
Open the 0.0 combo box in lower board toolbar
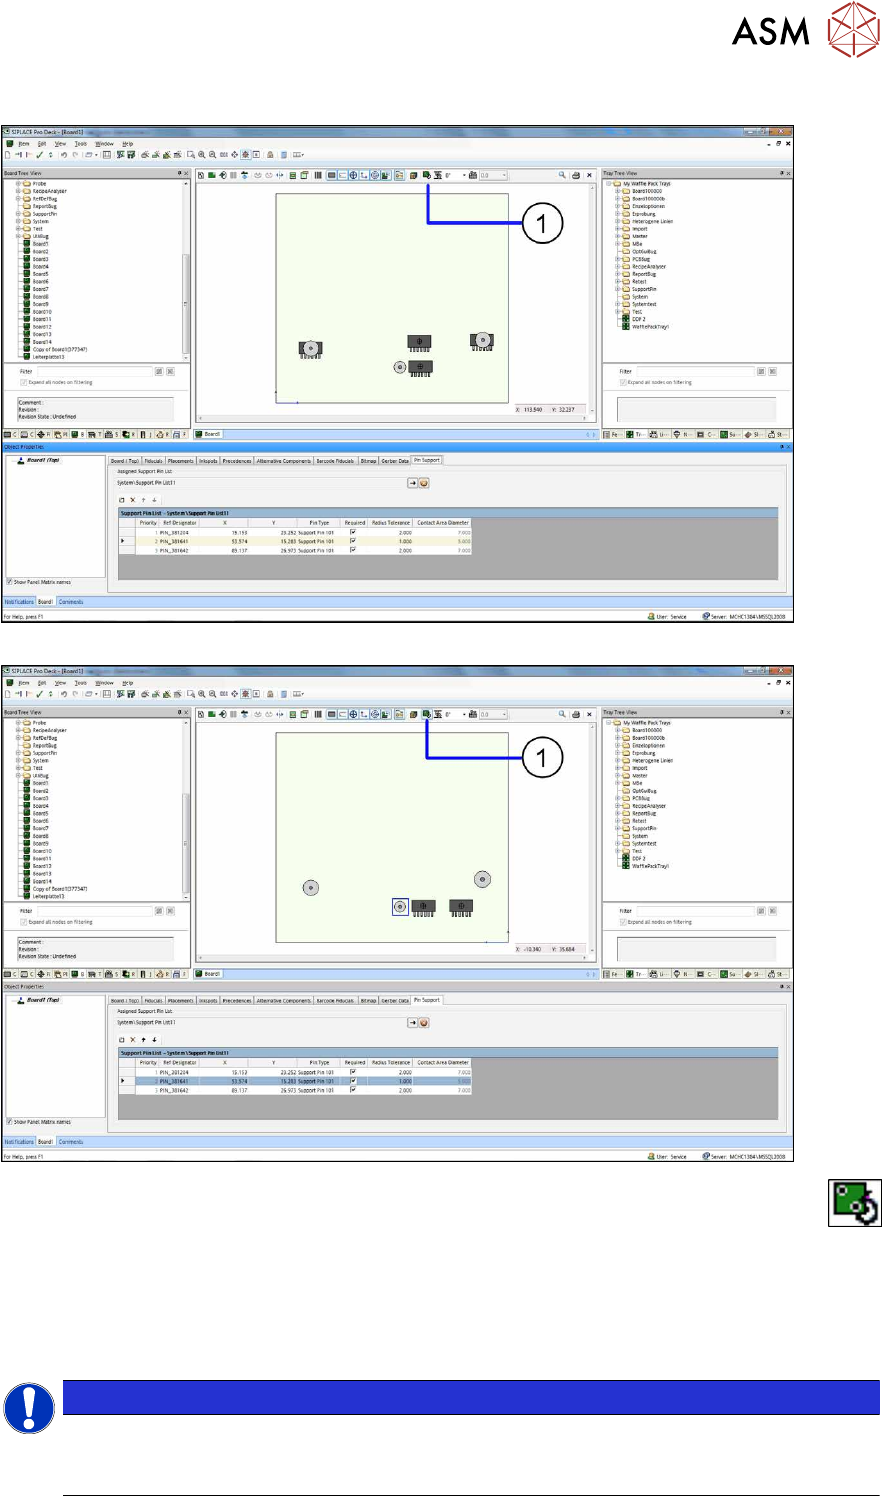click(x=493, y=715)
